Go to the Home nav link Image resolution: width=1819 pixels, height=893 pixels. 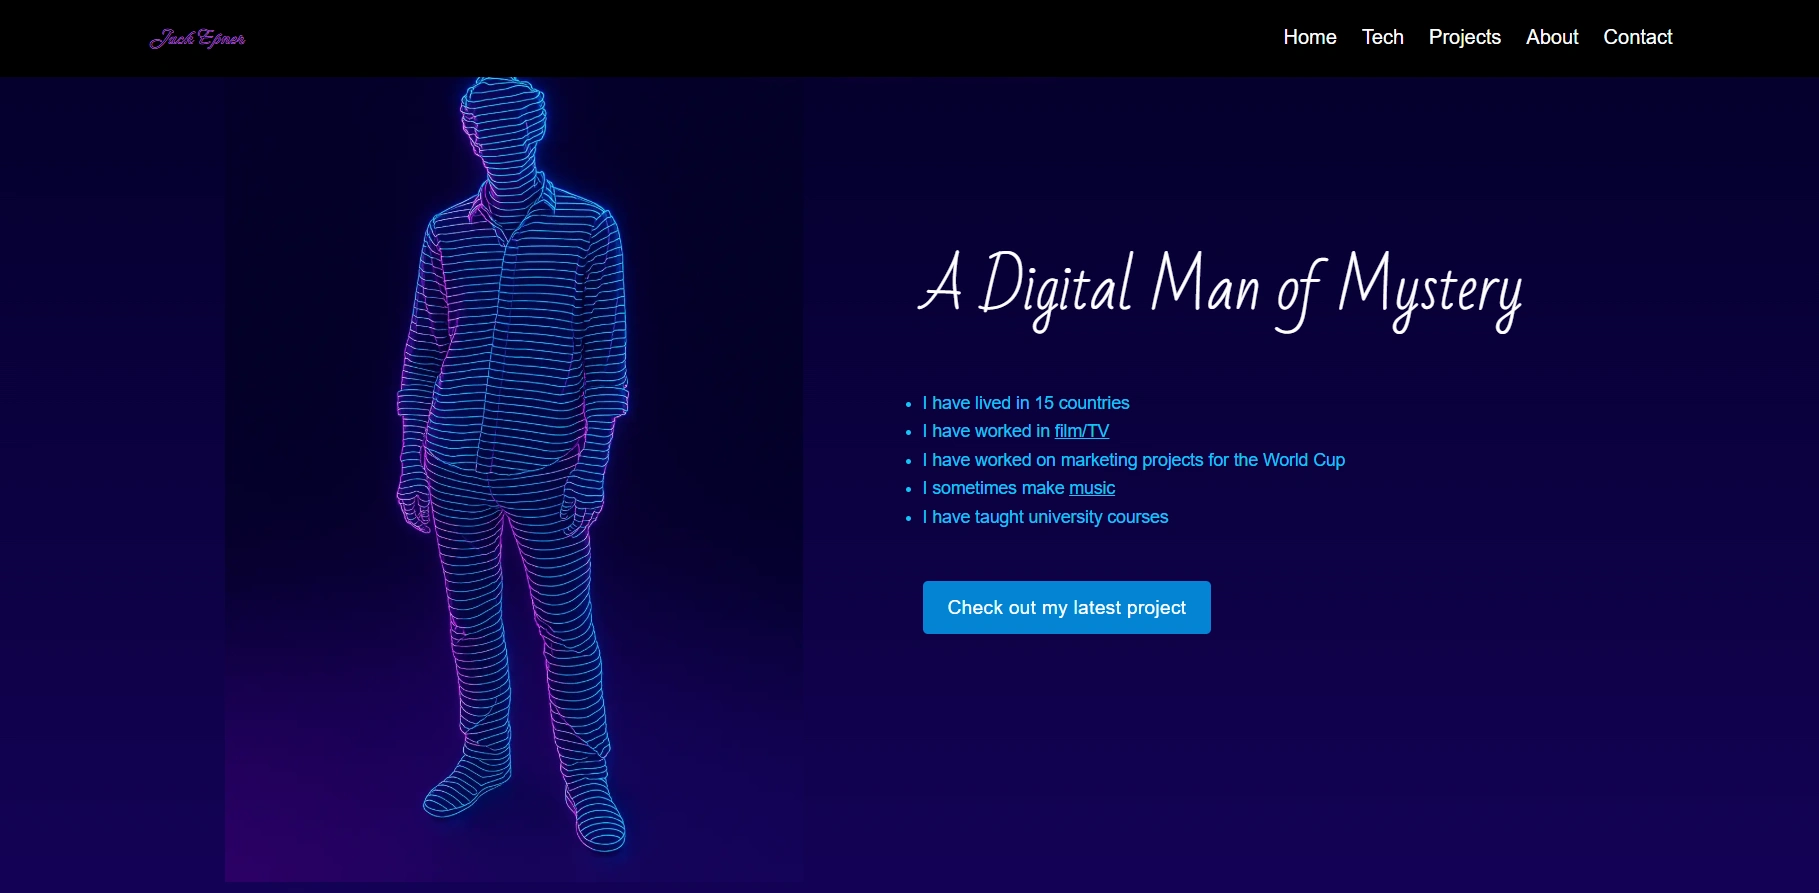tap(1310, 37)
